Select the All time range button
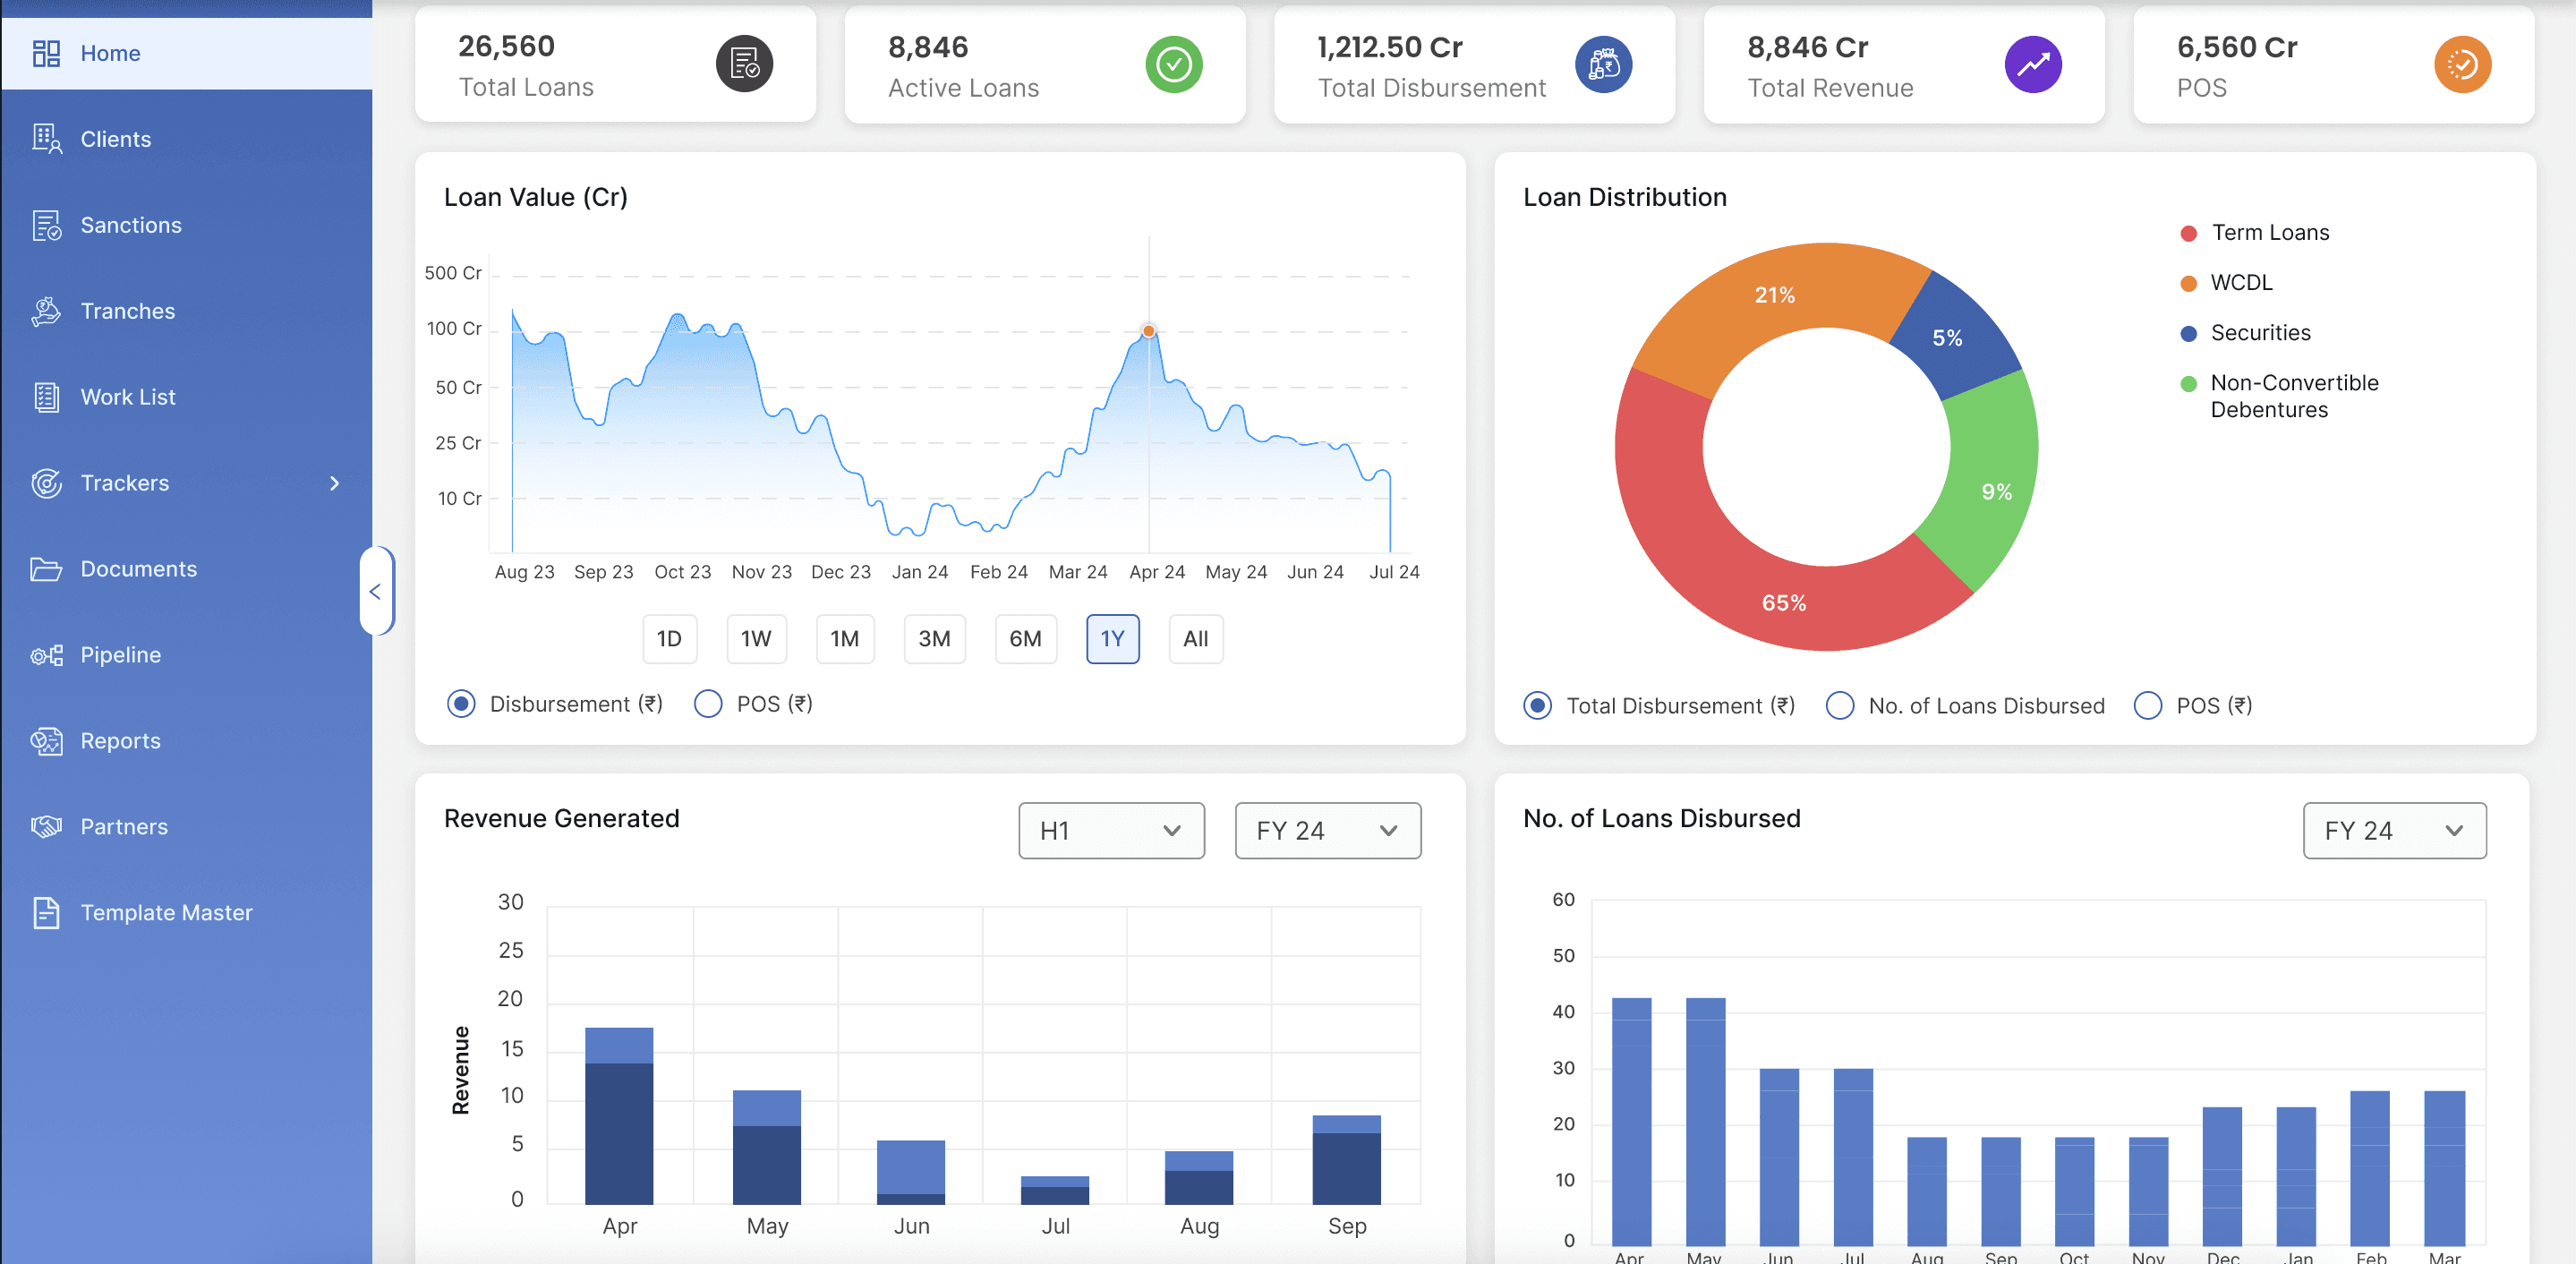The height and width of the screenshot is (1264, 2576). 1195,639
